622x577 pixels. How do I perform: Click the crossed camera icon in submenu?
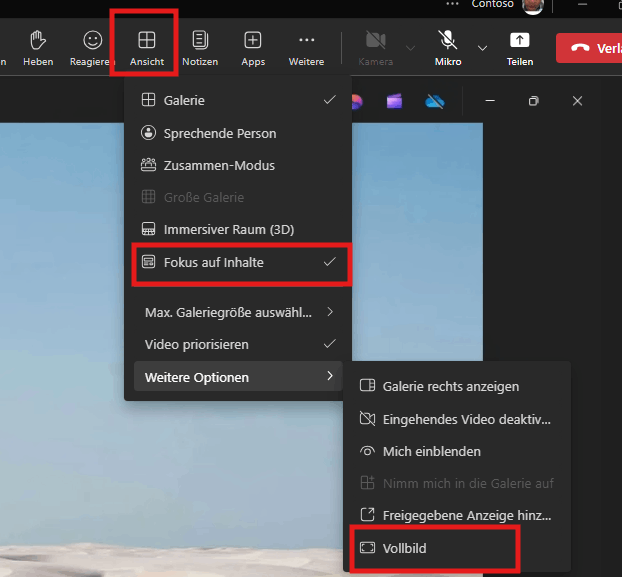tap(367, 419)
